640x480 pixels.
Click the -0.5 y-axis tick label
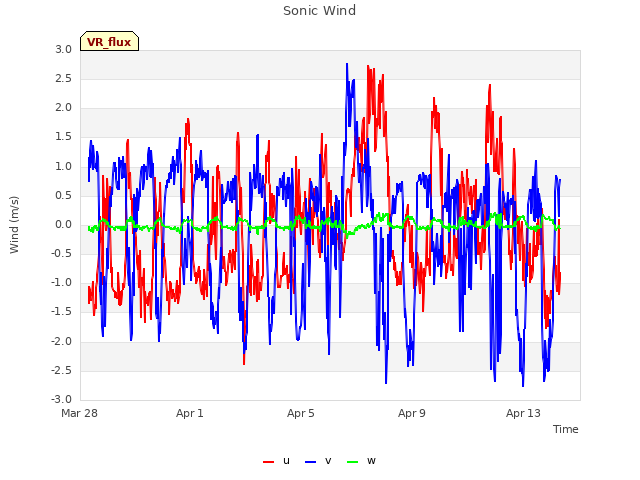pos(62,253)
